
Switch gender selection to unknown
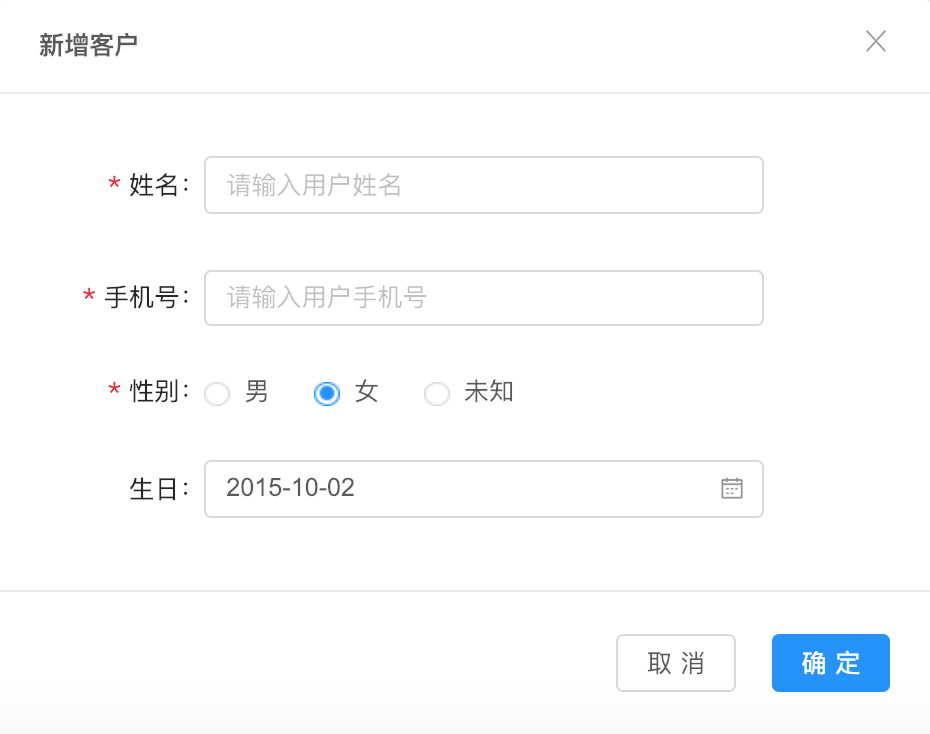click(x=437, y=394)
